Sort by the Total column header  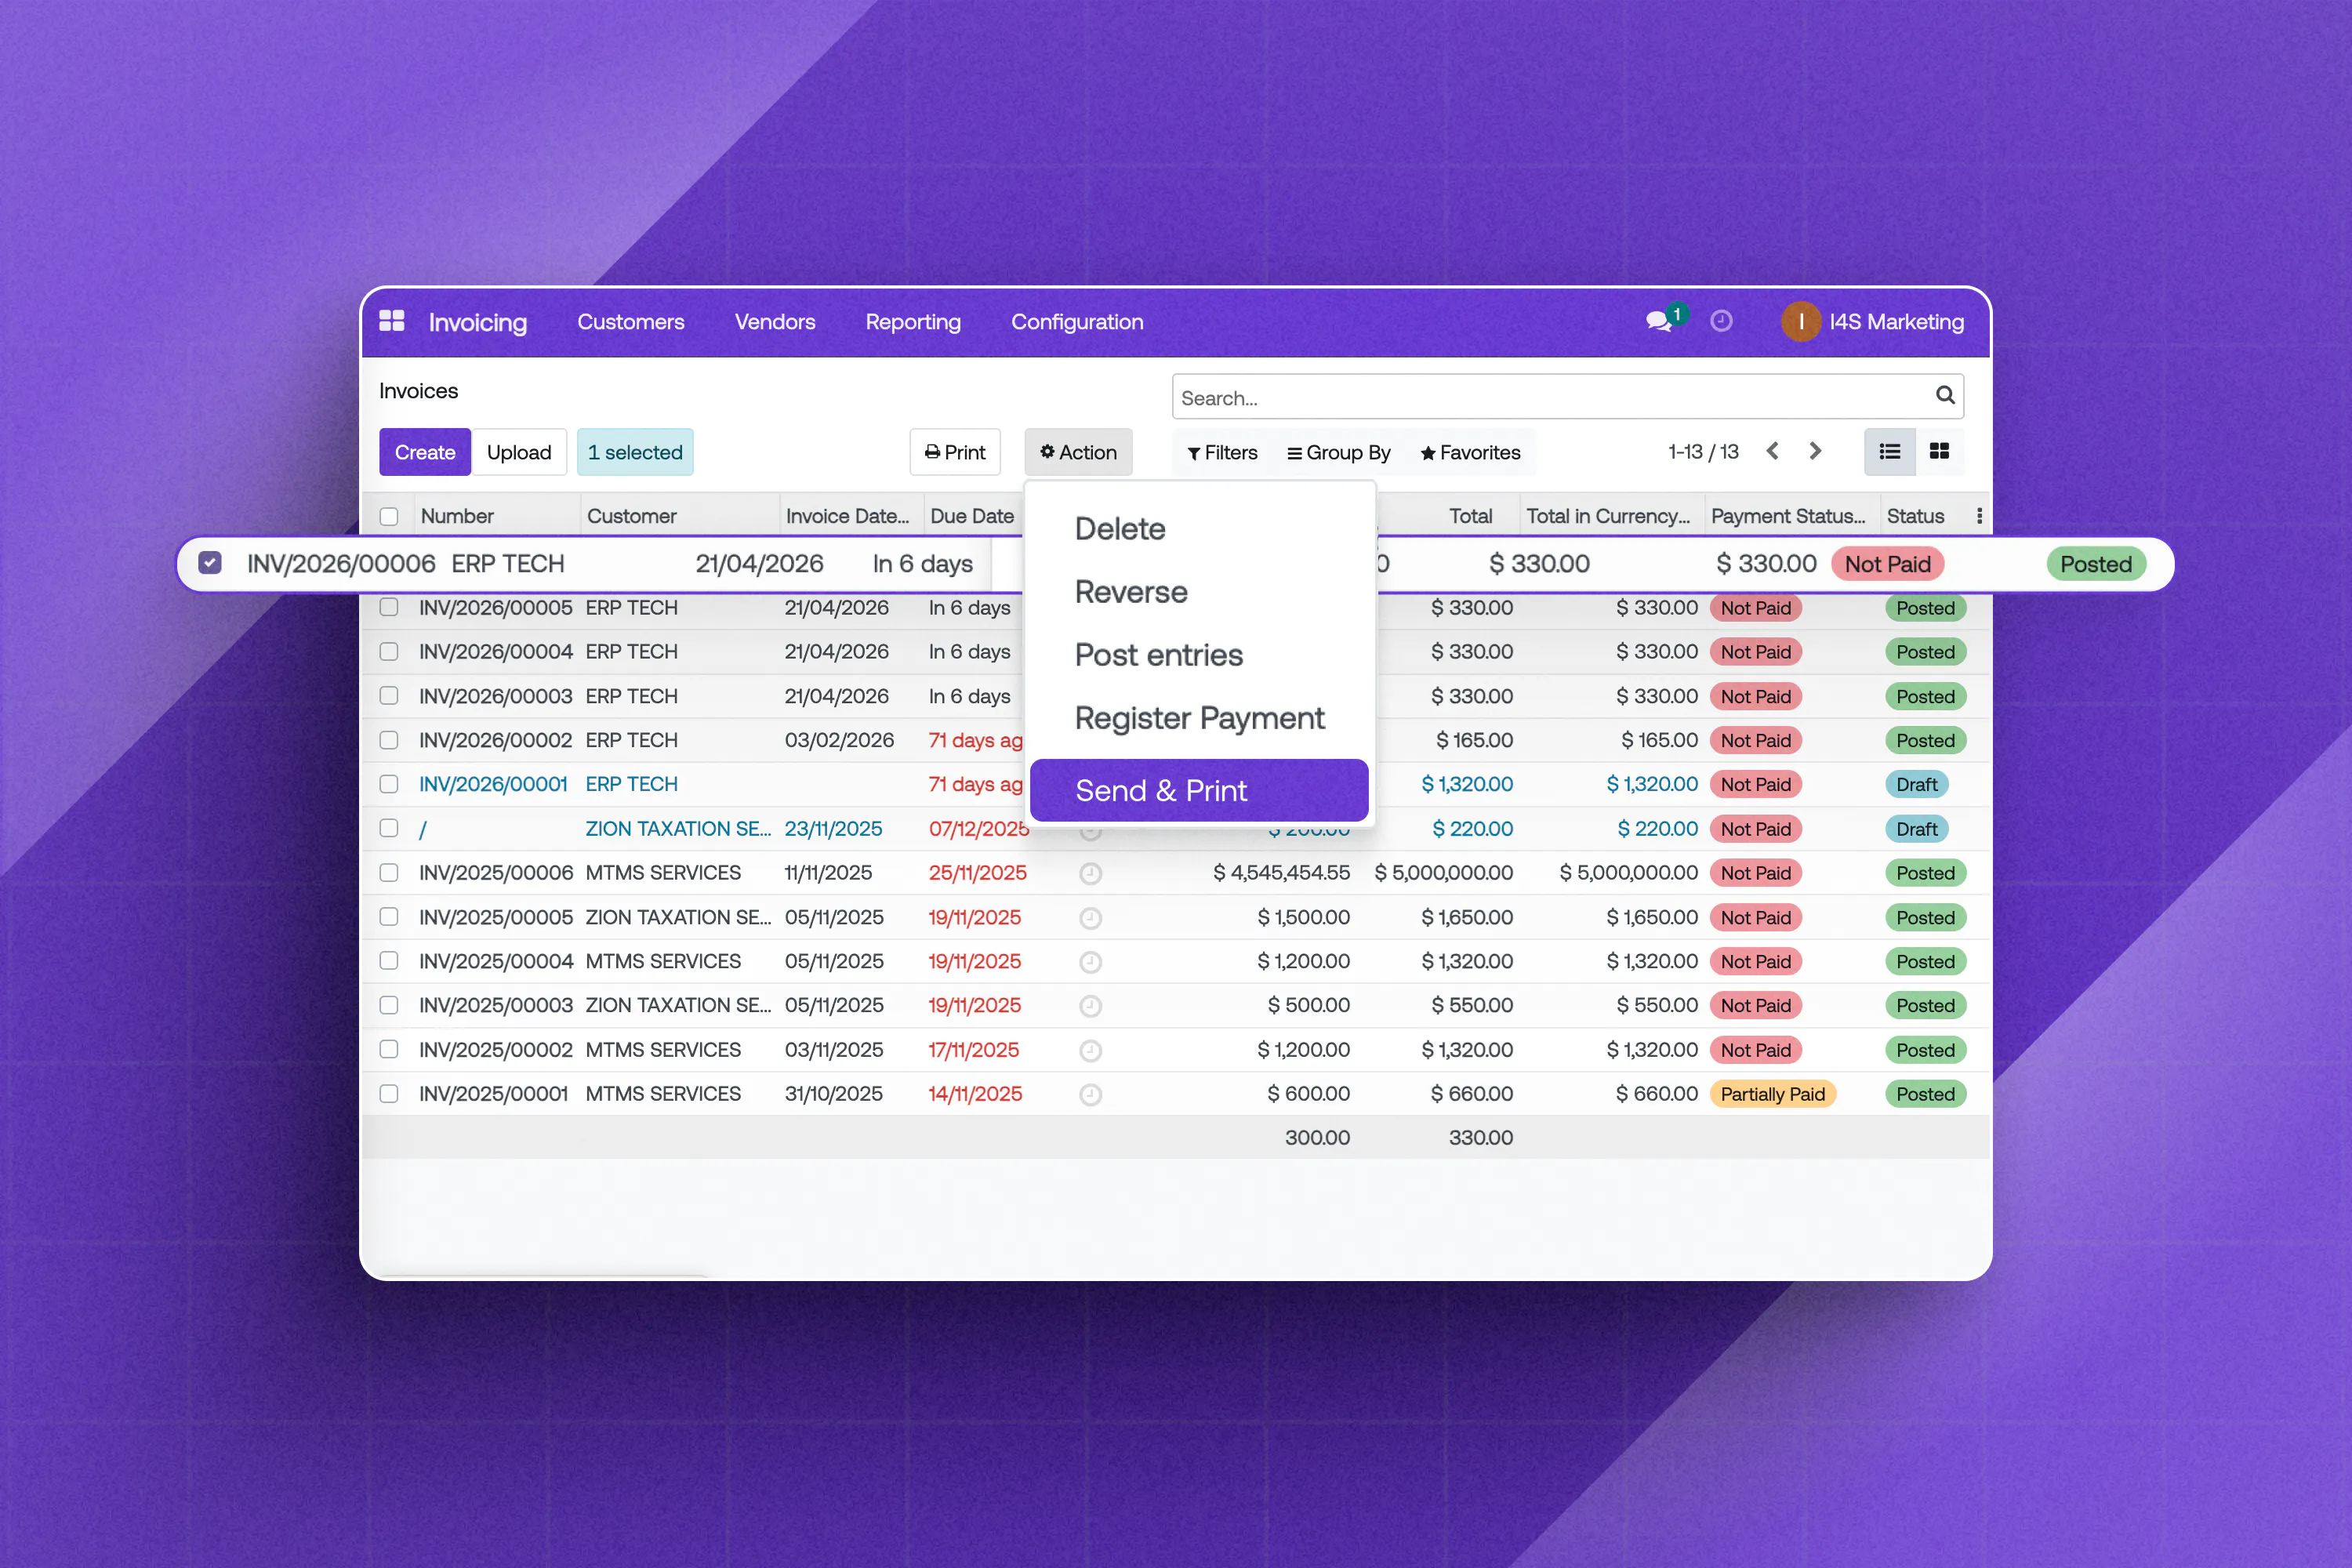(1470, 516)
